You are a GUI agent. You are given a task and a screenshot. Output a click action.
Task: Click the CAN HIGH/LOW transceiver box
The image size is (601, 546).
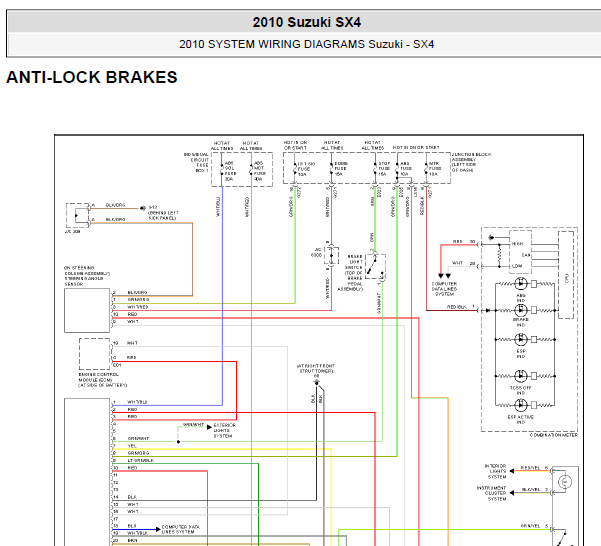(520, 252)
